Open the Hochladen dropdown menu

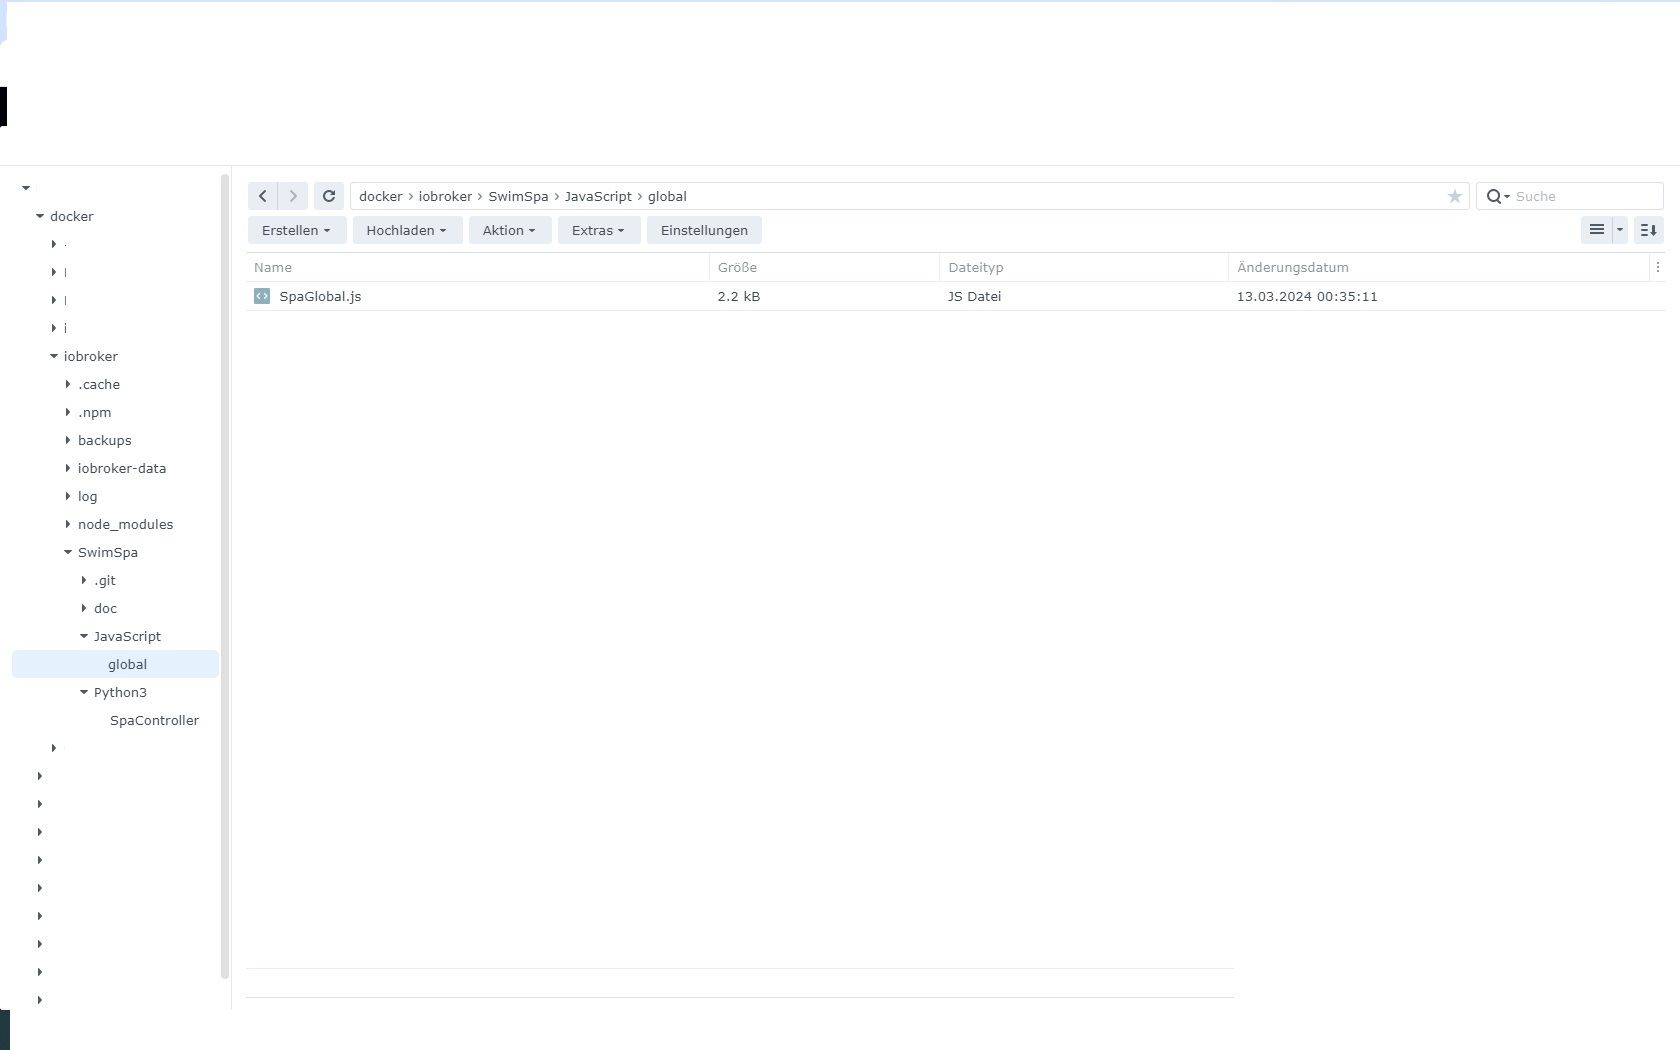(x=407, y=230)
